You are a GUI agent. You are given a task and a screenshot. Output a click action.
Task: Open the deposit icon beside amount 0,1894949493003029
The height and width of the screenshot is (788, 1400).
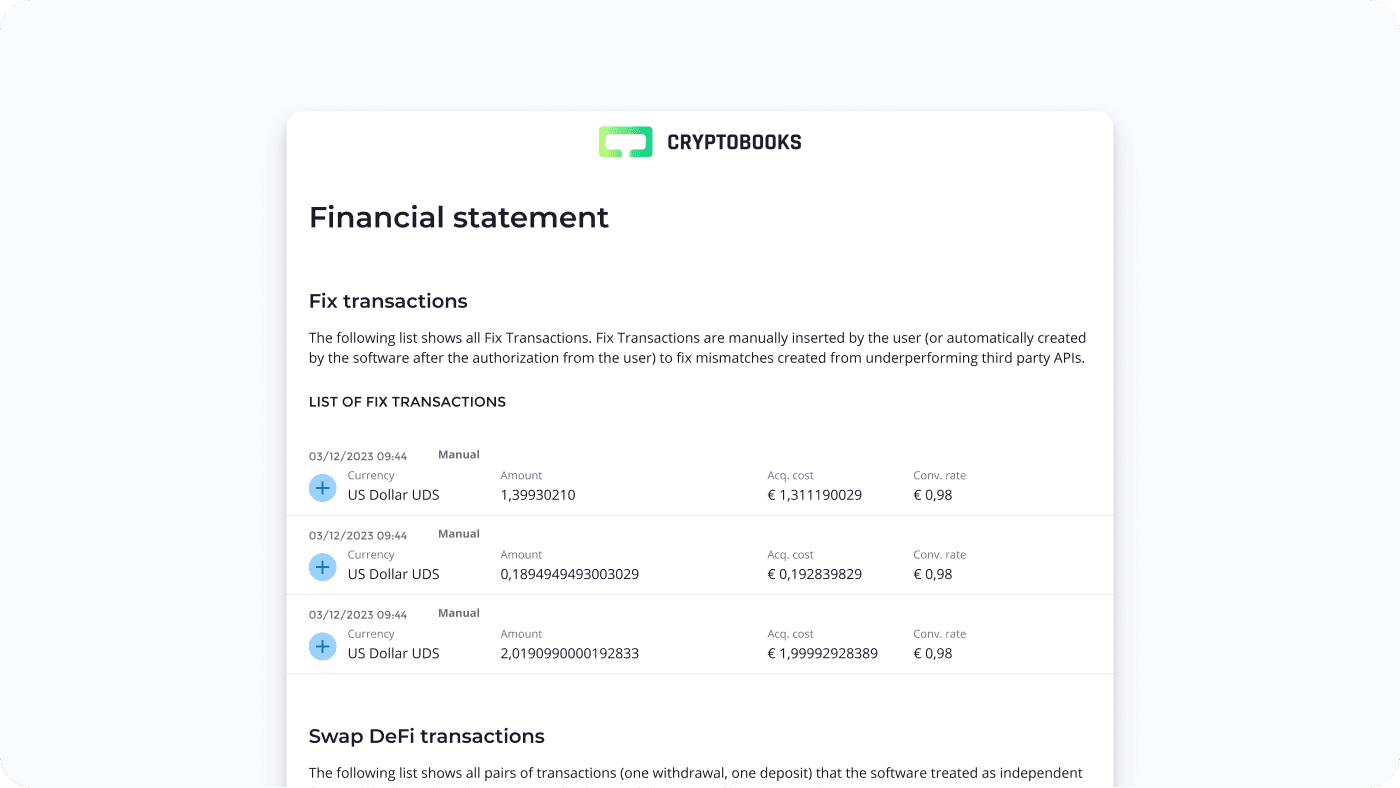(322, 566)
